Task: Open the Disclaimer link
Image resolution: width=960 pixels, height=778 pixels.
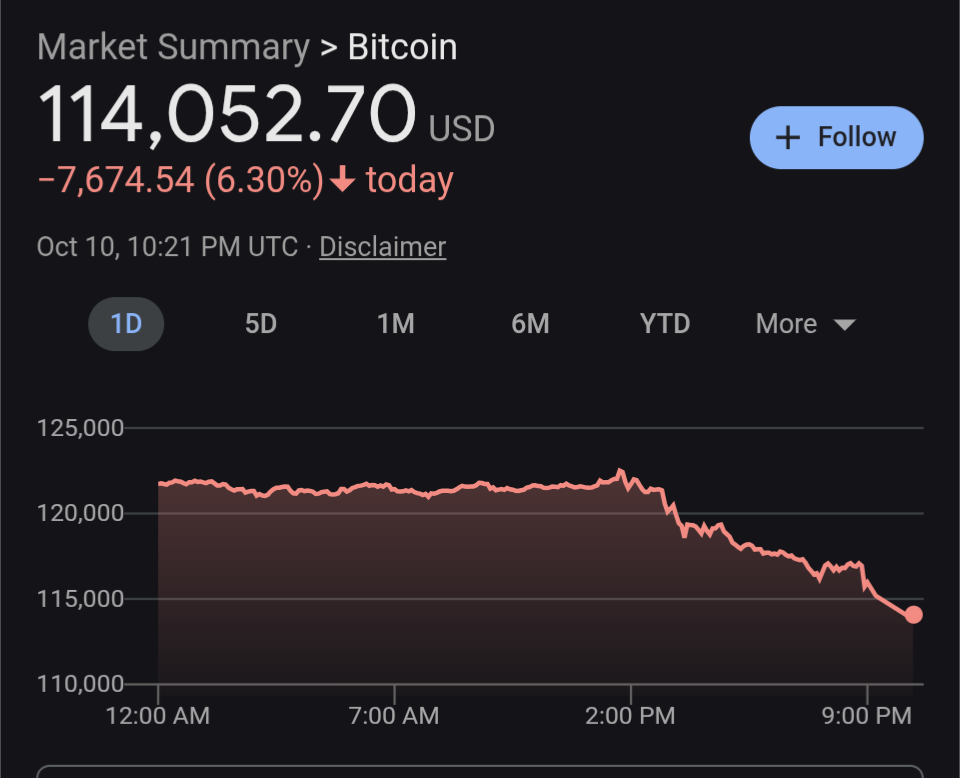Action: [382, 247]
